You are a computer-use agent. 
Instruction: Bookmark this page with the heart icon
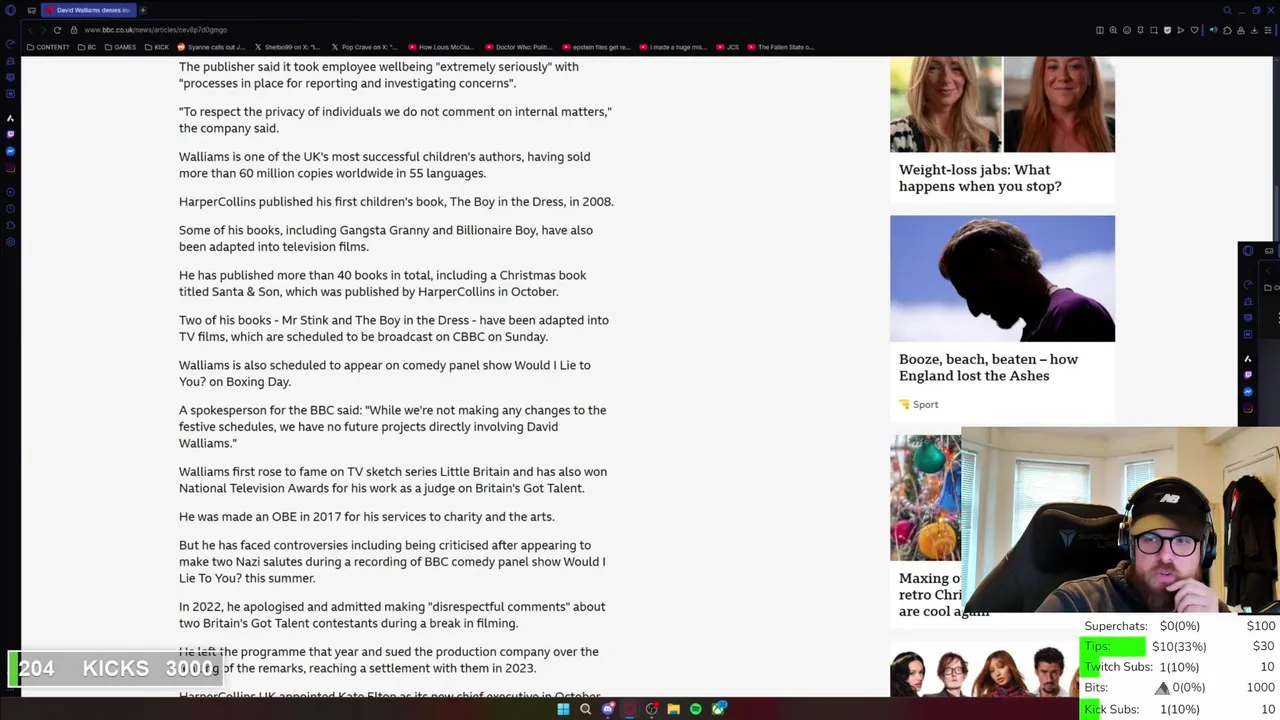[1194, 30]
